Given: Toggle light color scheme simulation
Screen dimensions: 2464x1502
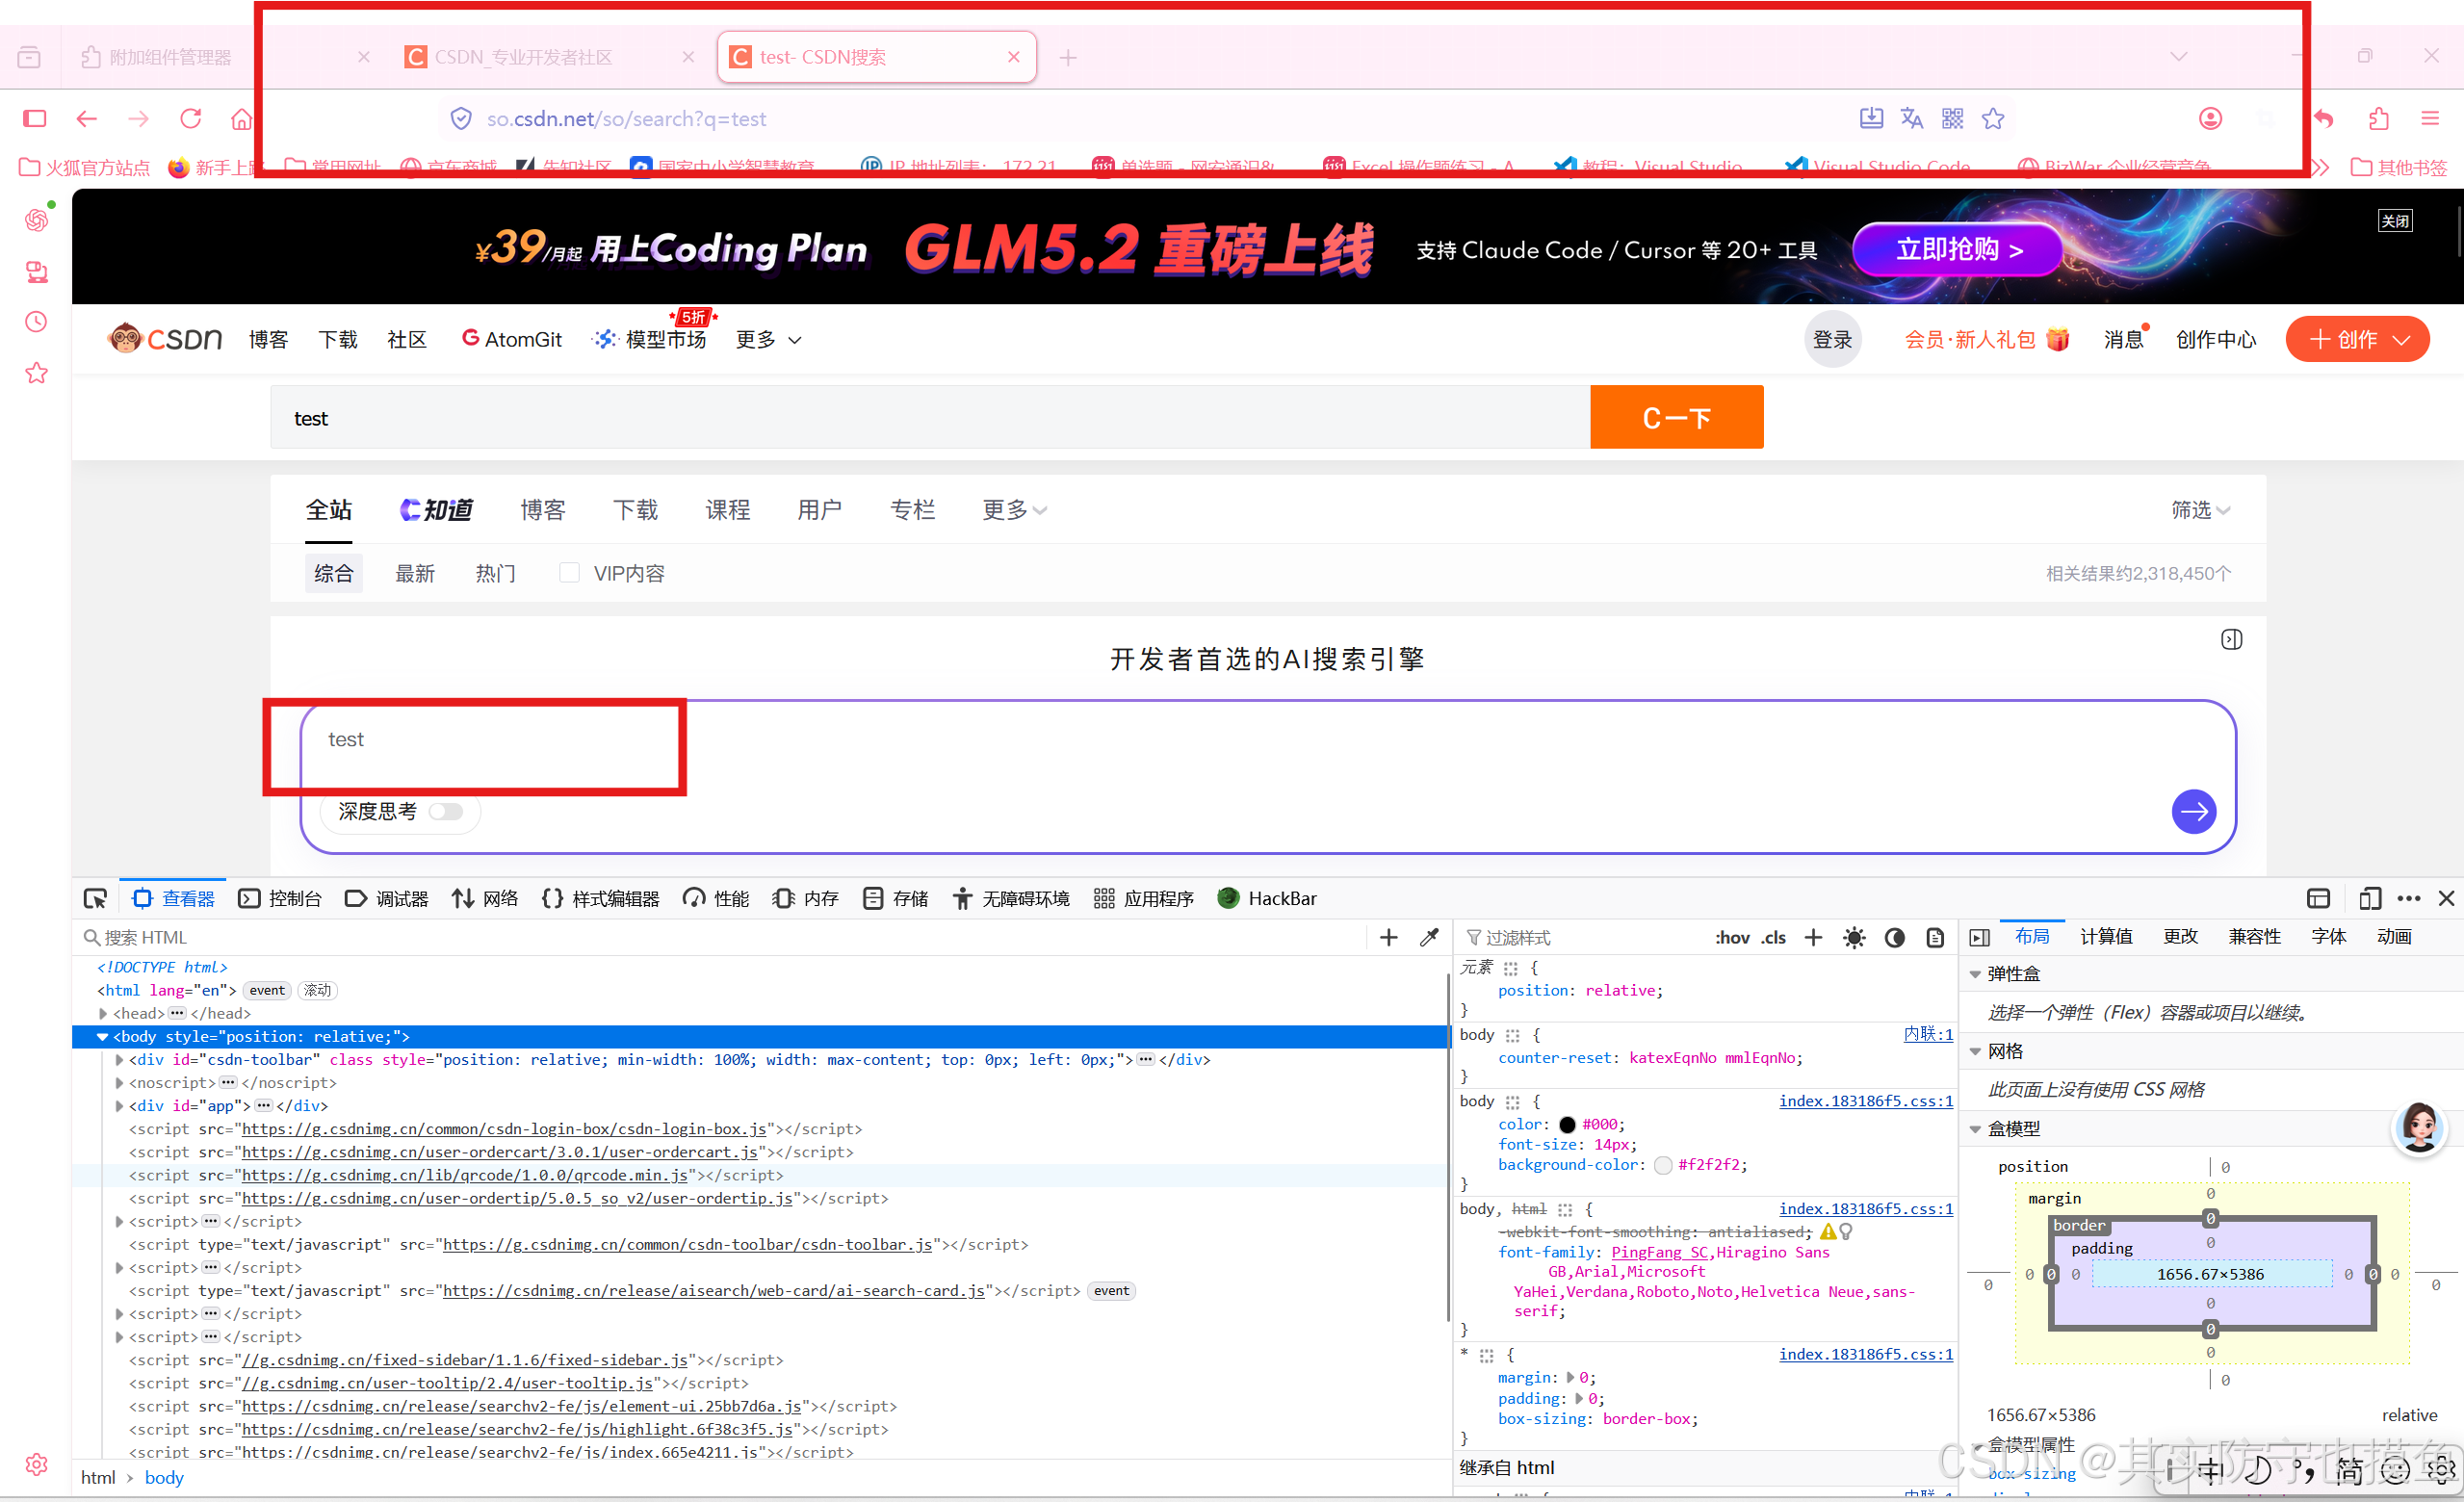Looking at the screenshot, I should pos(1854,937).
